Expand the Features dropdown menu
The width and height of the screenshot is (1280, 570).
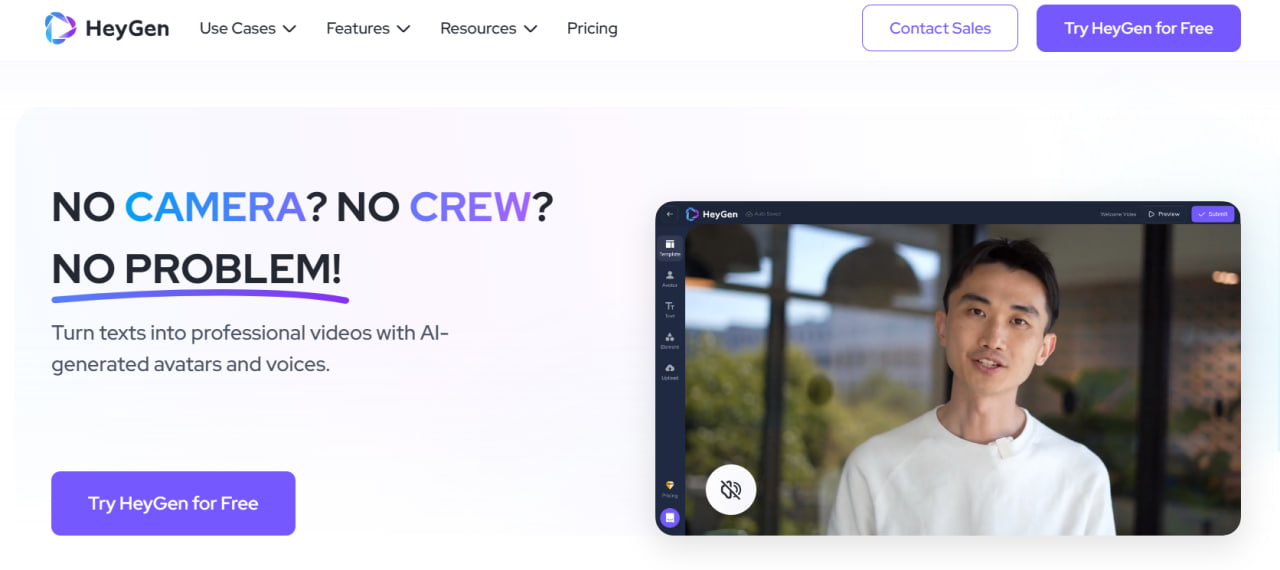click(x=368, y=28)
